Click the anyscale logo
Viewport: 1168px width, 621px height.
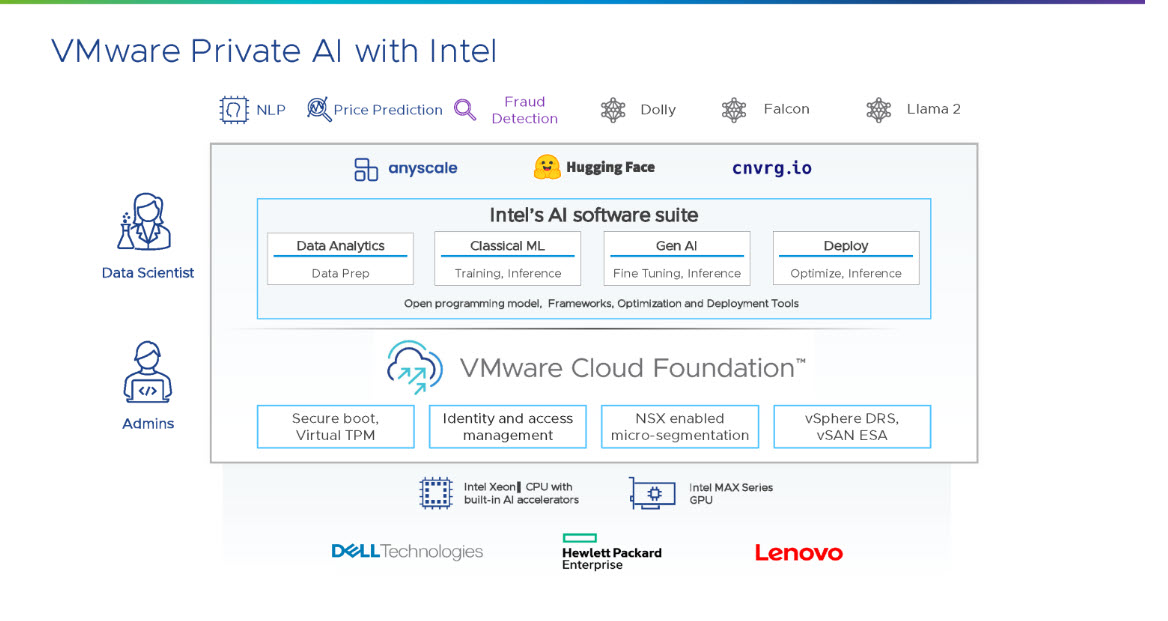[405, 169]
